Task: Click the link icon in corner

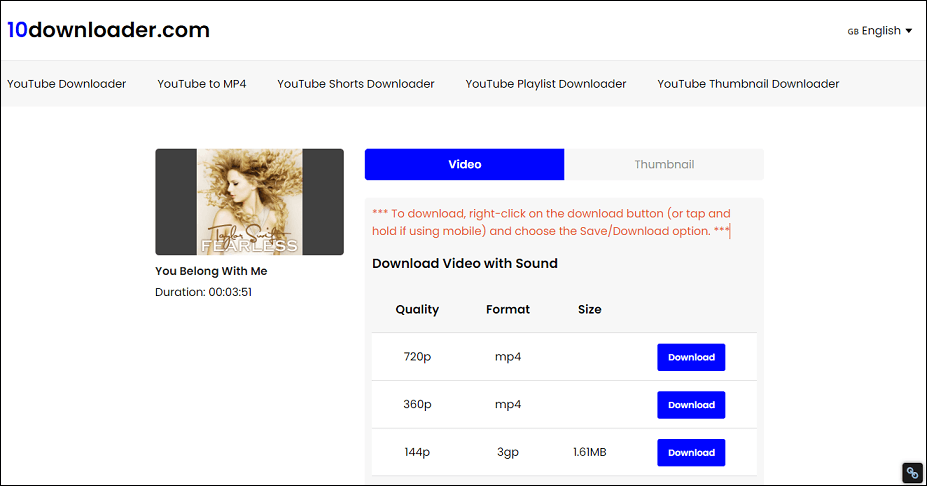Action: [912, 473]
